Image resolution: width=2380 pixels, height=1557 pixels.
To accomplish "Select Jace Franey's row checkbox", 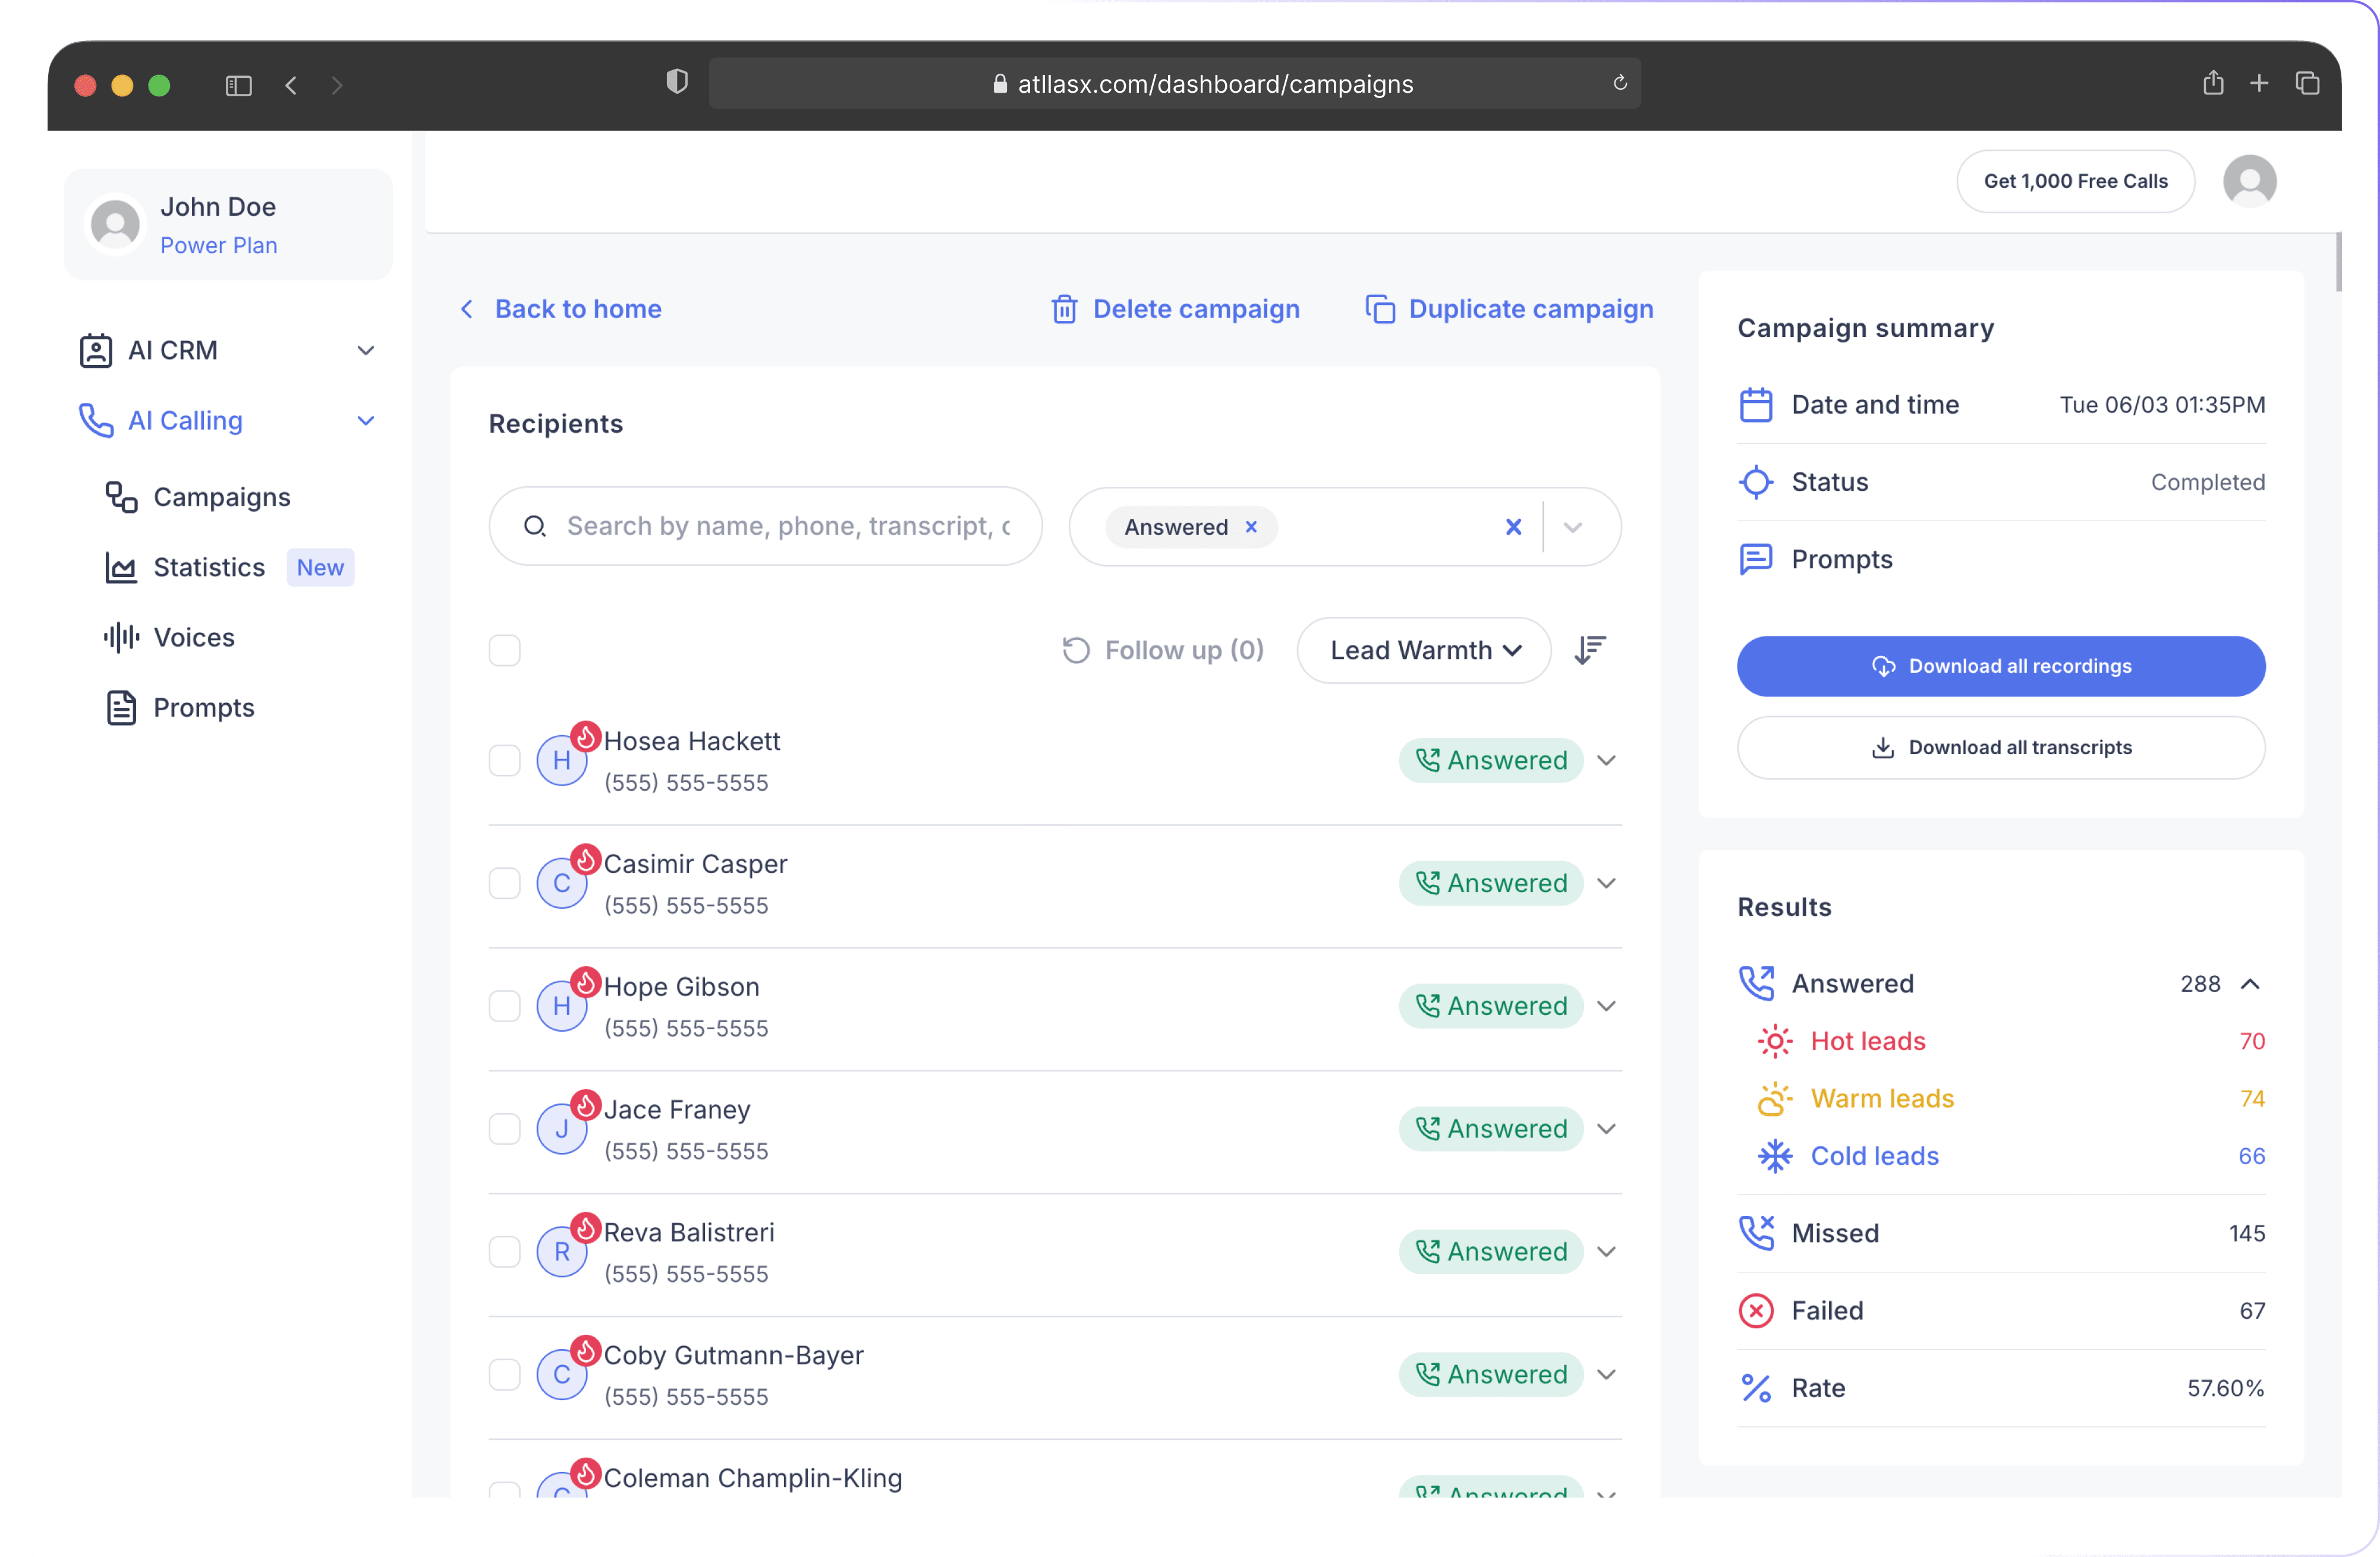I will tap(505, 1129).
